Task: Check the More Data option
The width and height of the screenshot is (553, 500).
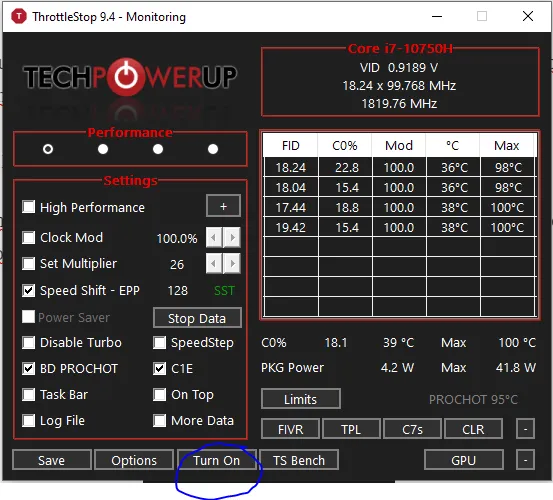Action: click(x=160, y=421)
